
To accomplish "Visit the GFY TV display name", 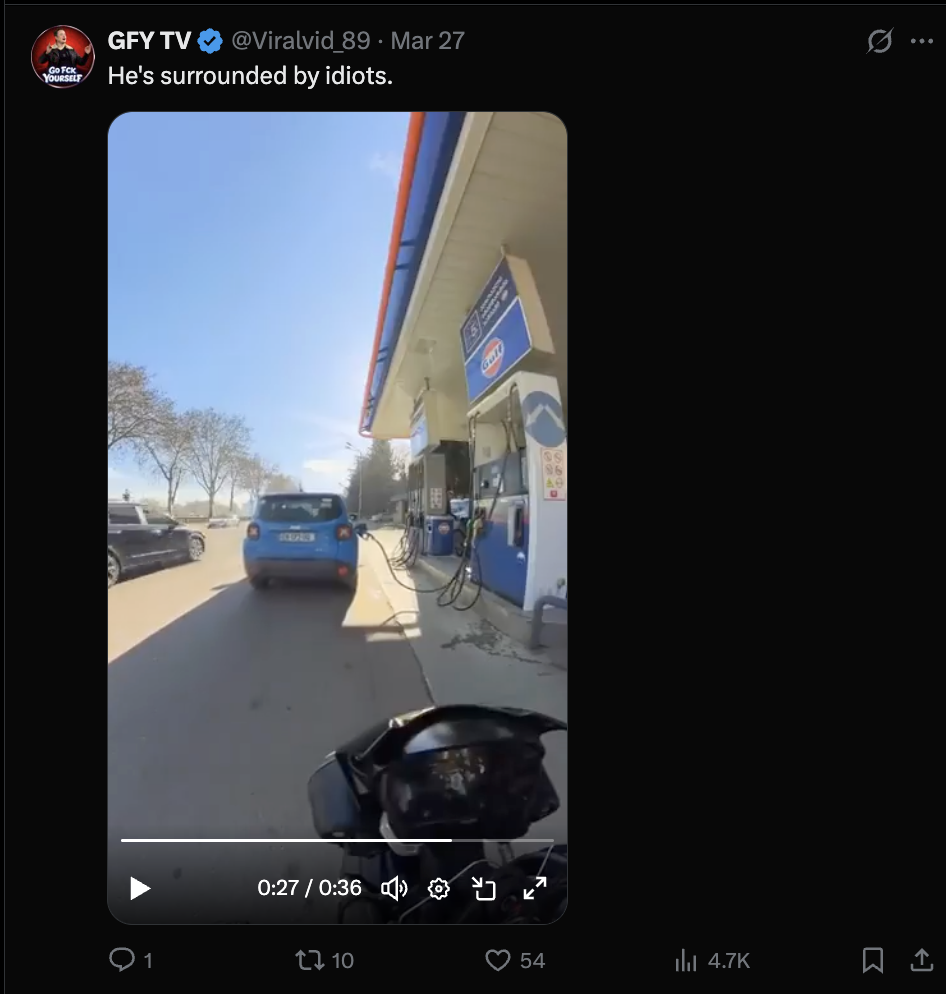I will pyautogui.click(x=149, y=41).
